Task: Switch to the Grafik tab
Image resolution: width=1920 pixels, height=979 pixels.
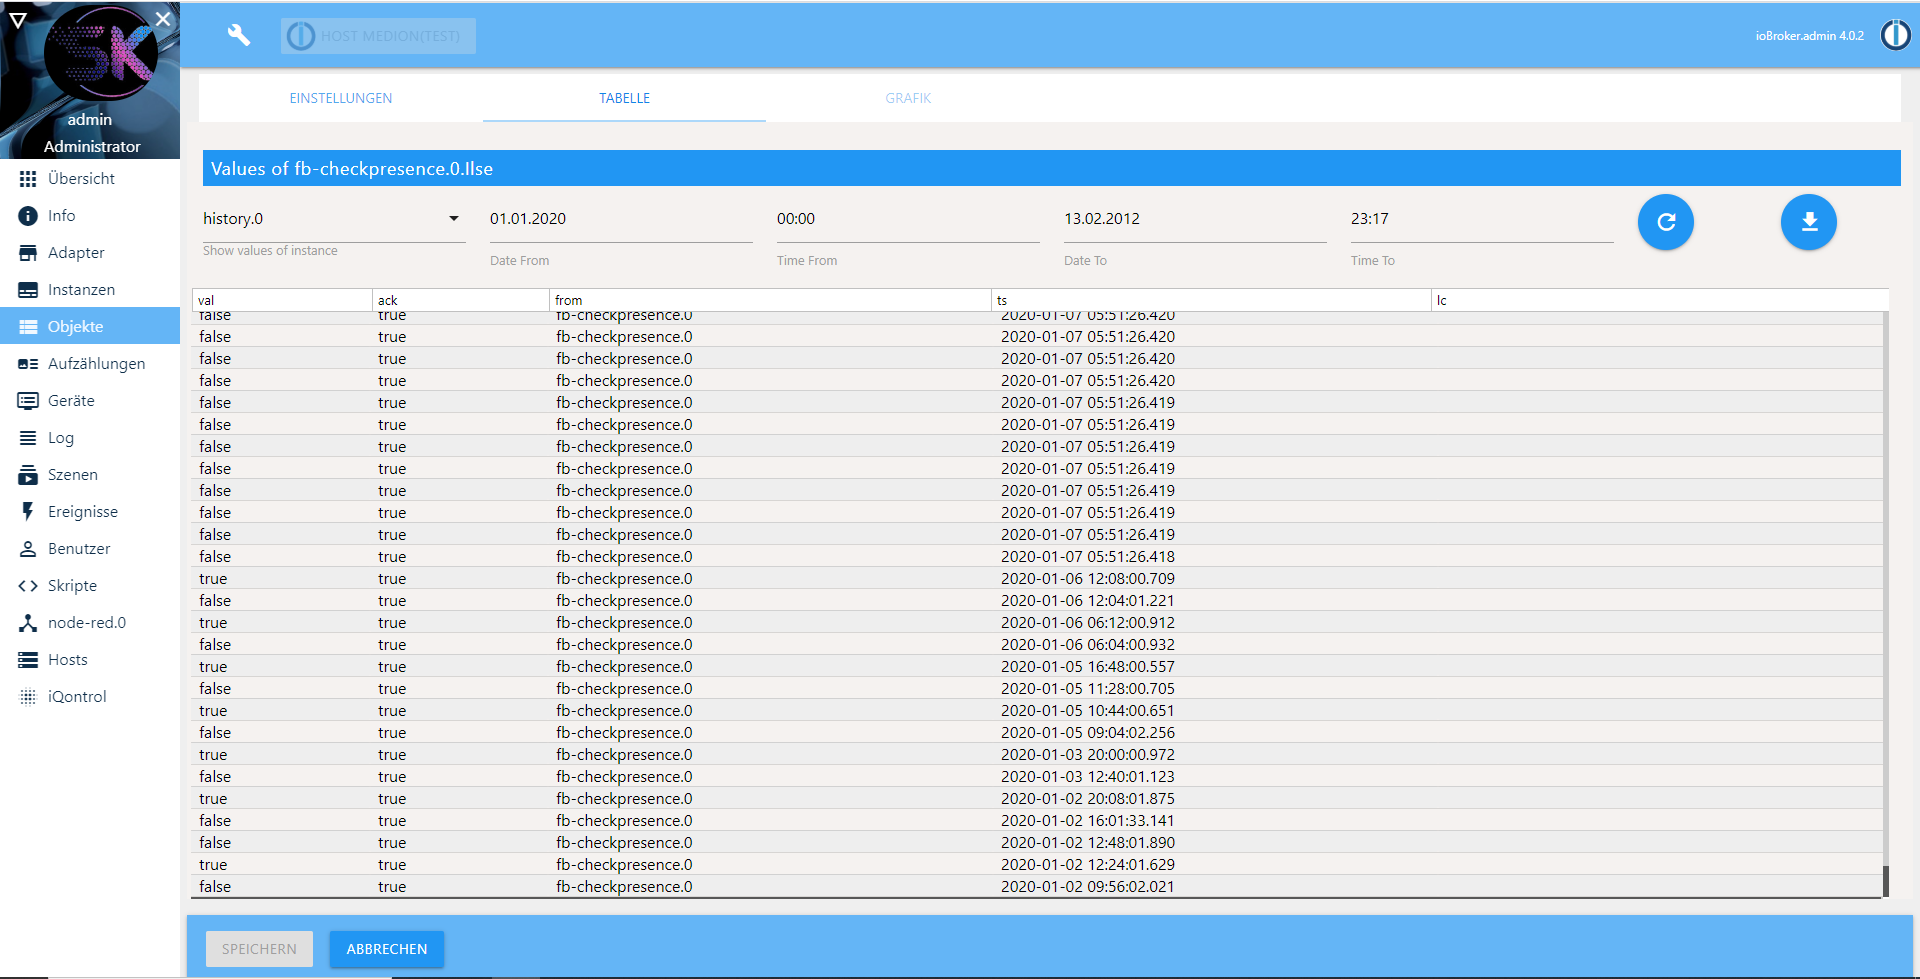Action: [908, 98]
